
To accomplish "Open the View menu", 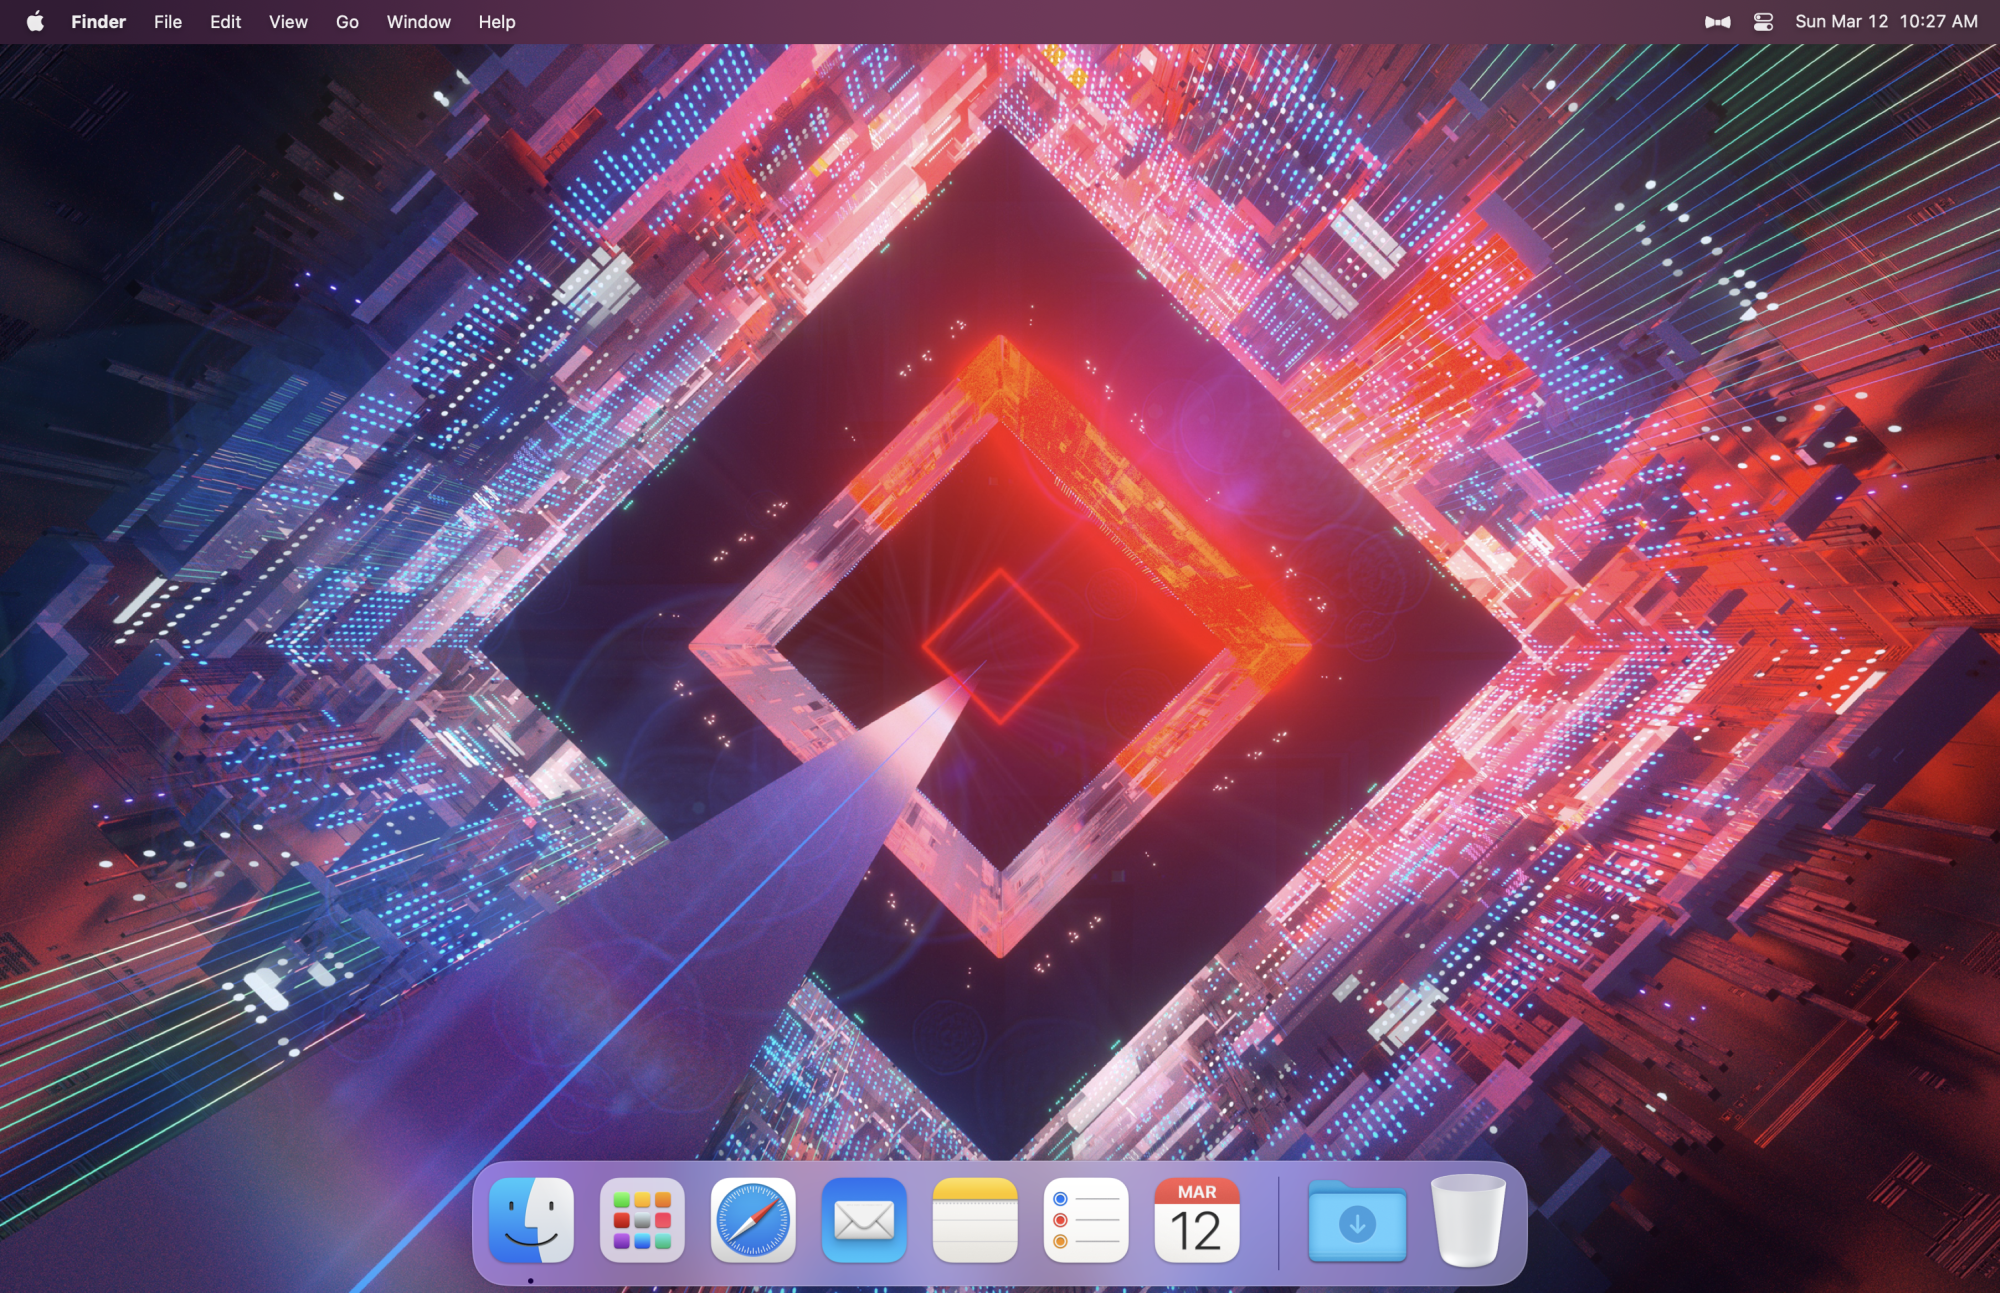I will point(288,21).
